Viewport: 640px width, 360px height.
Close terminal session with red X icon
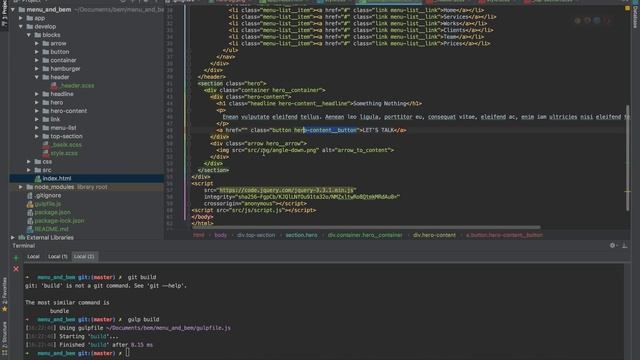[x=16, y=269]
